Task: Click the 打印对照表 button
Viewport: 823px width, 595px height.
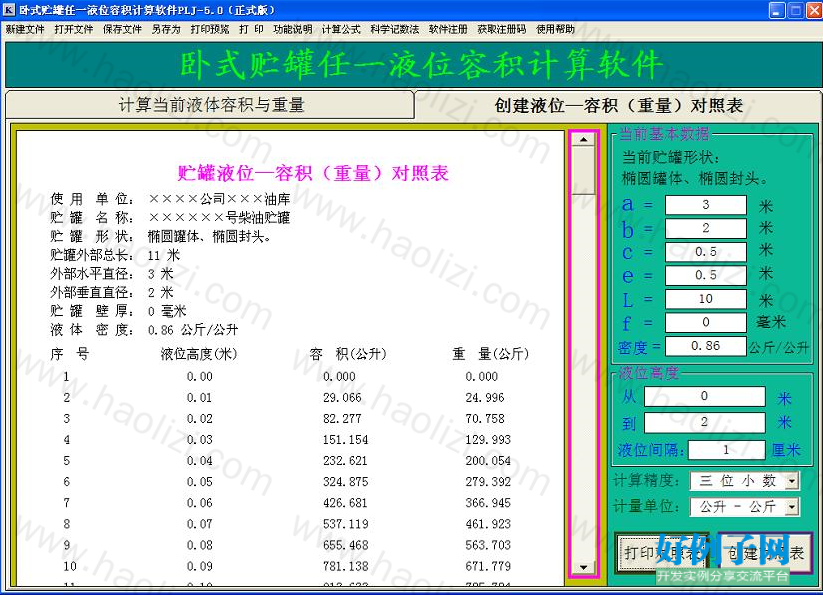Action: tap(662, 552)
